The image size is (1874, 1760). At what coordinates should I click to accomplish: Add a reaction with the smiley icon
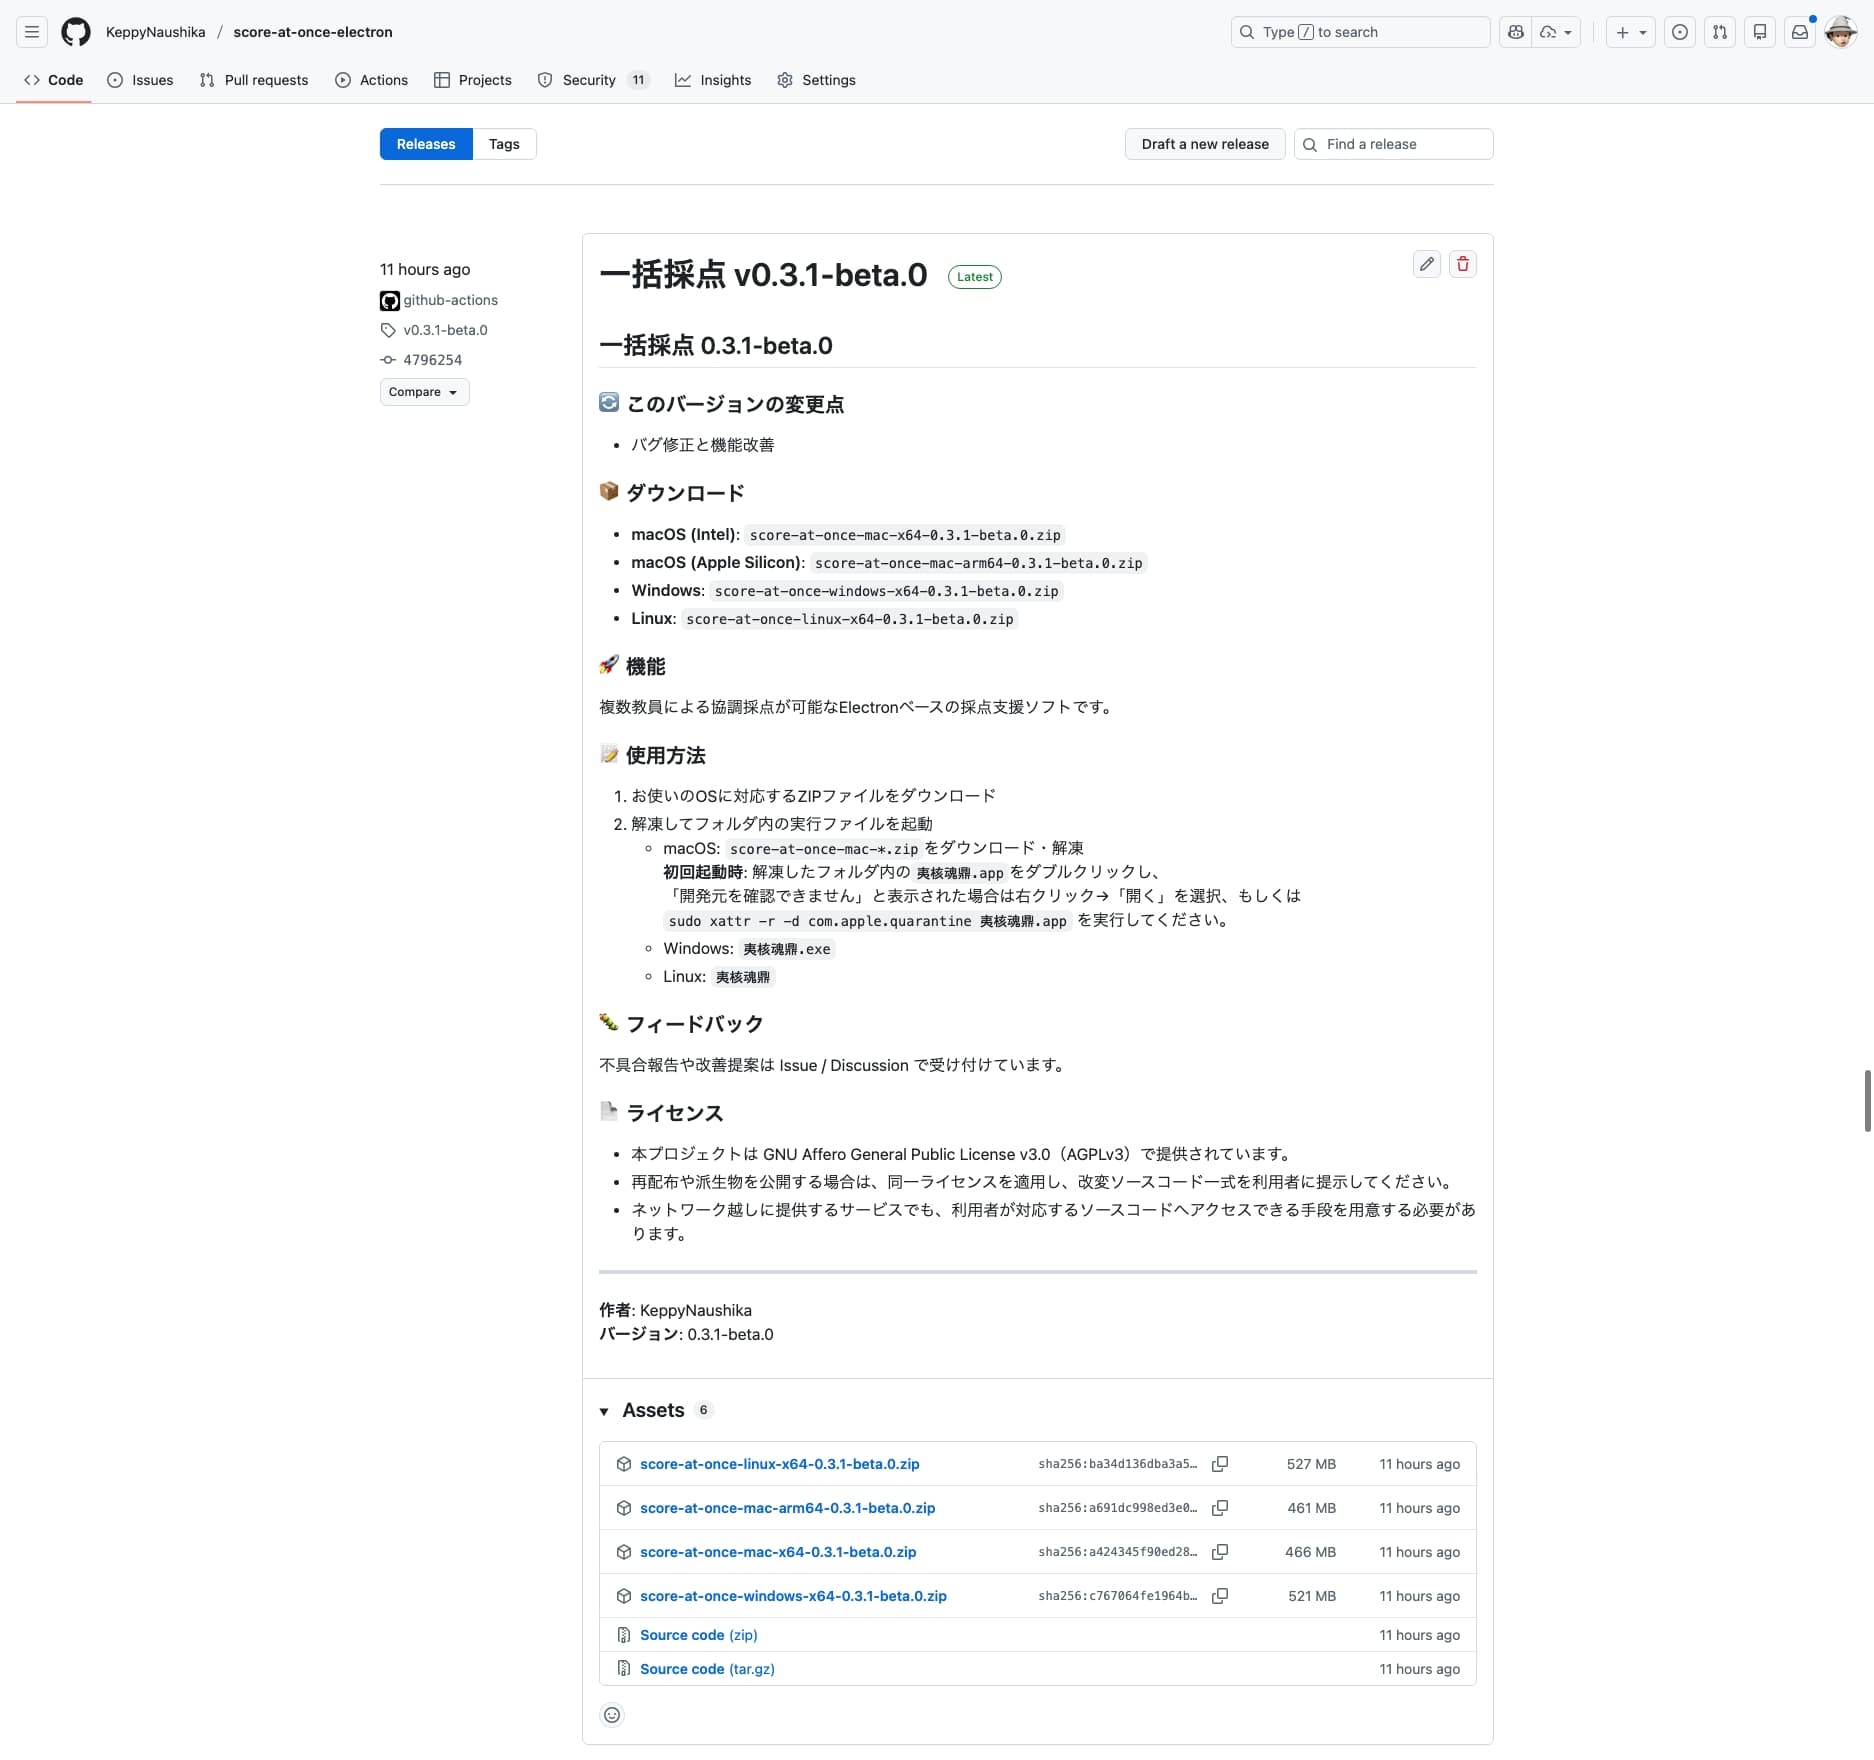pos(611,1714)
